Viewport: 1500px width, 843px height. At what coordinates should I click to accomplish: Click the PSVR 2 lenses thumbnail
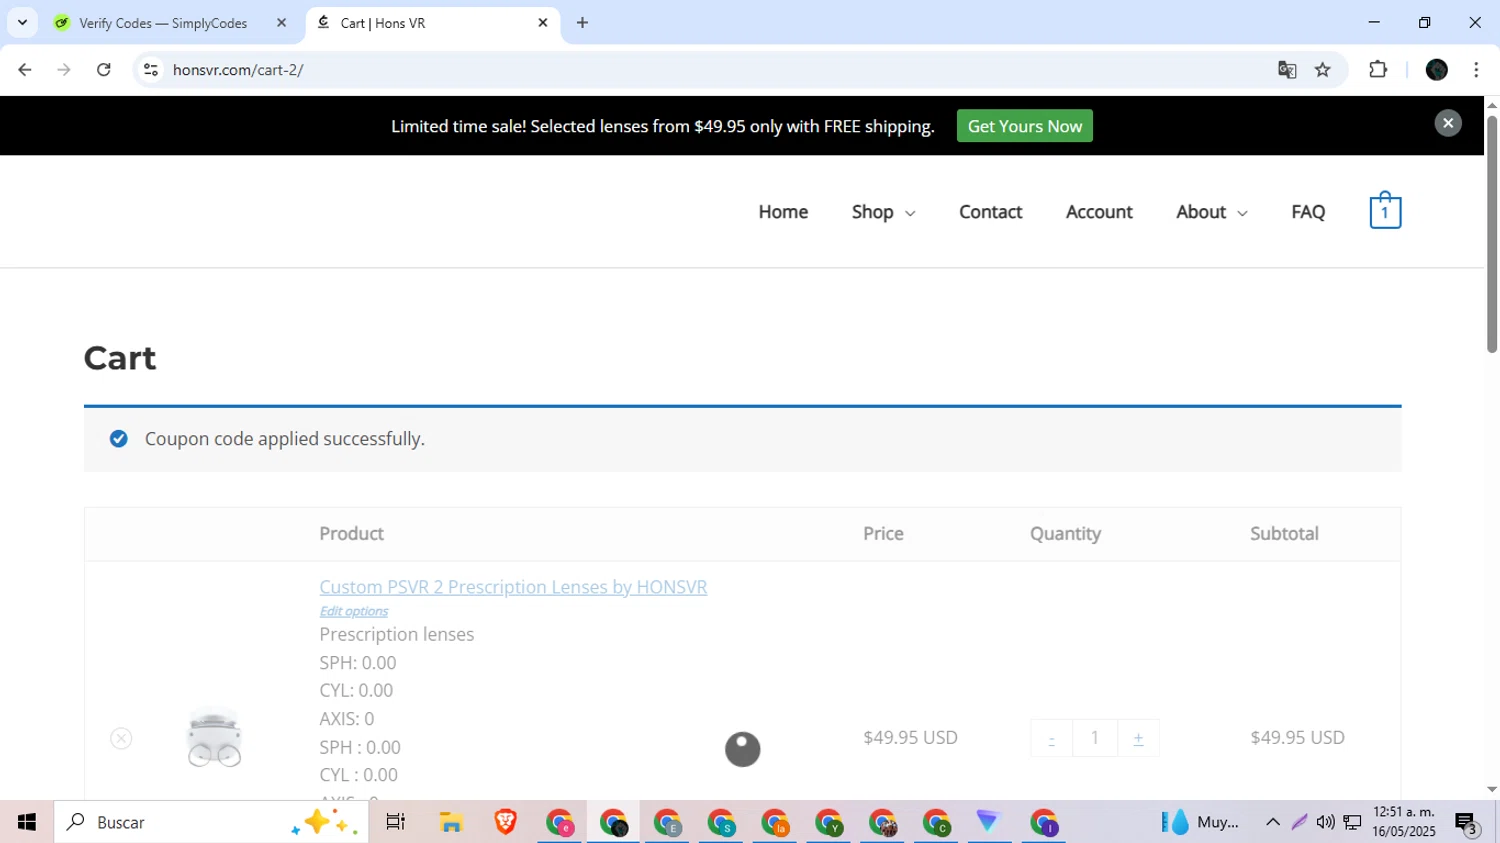point(214,737)
